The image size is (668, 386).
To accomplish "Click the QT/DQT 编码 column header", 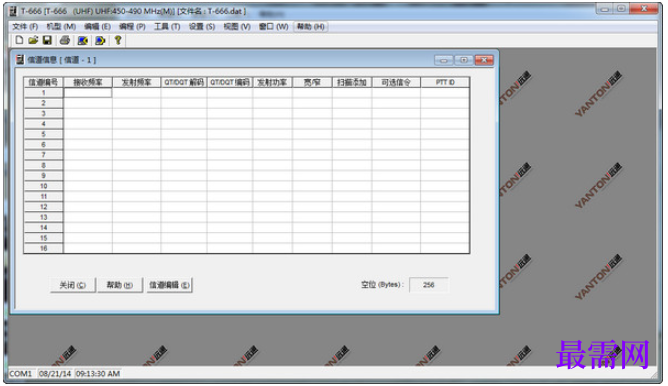I will point(230,82).
